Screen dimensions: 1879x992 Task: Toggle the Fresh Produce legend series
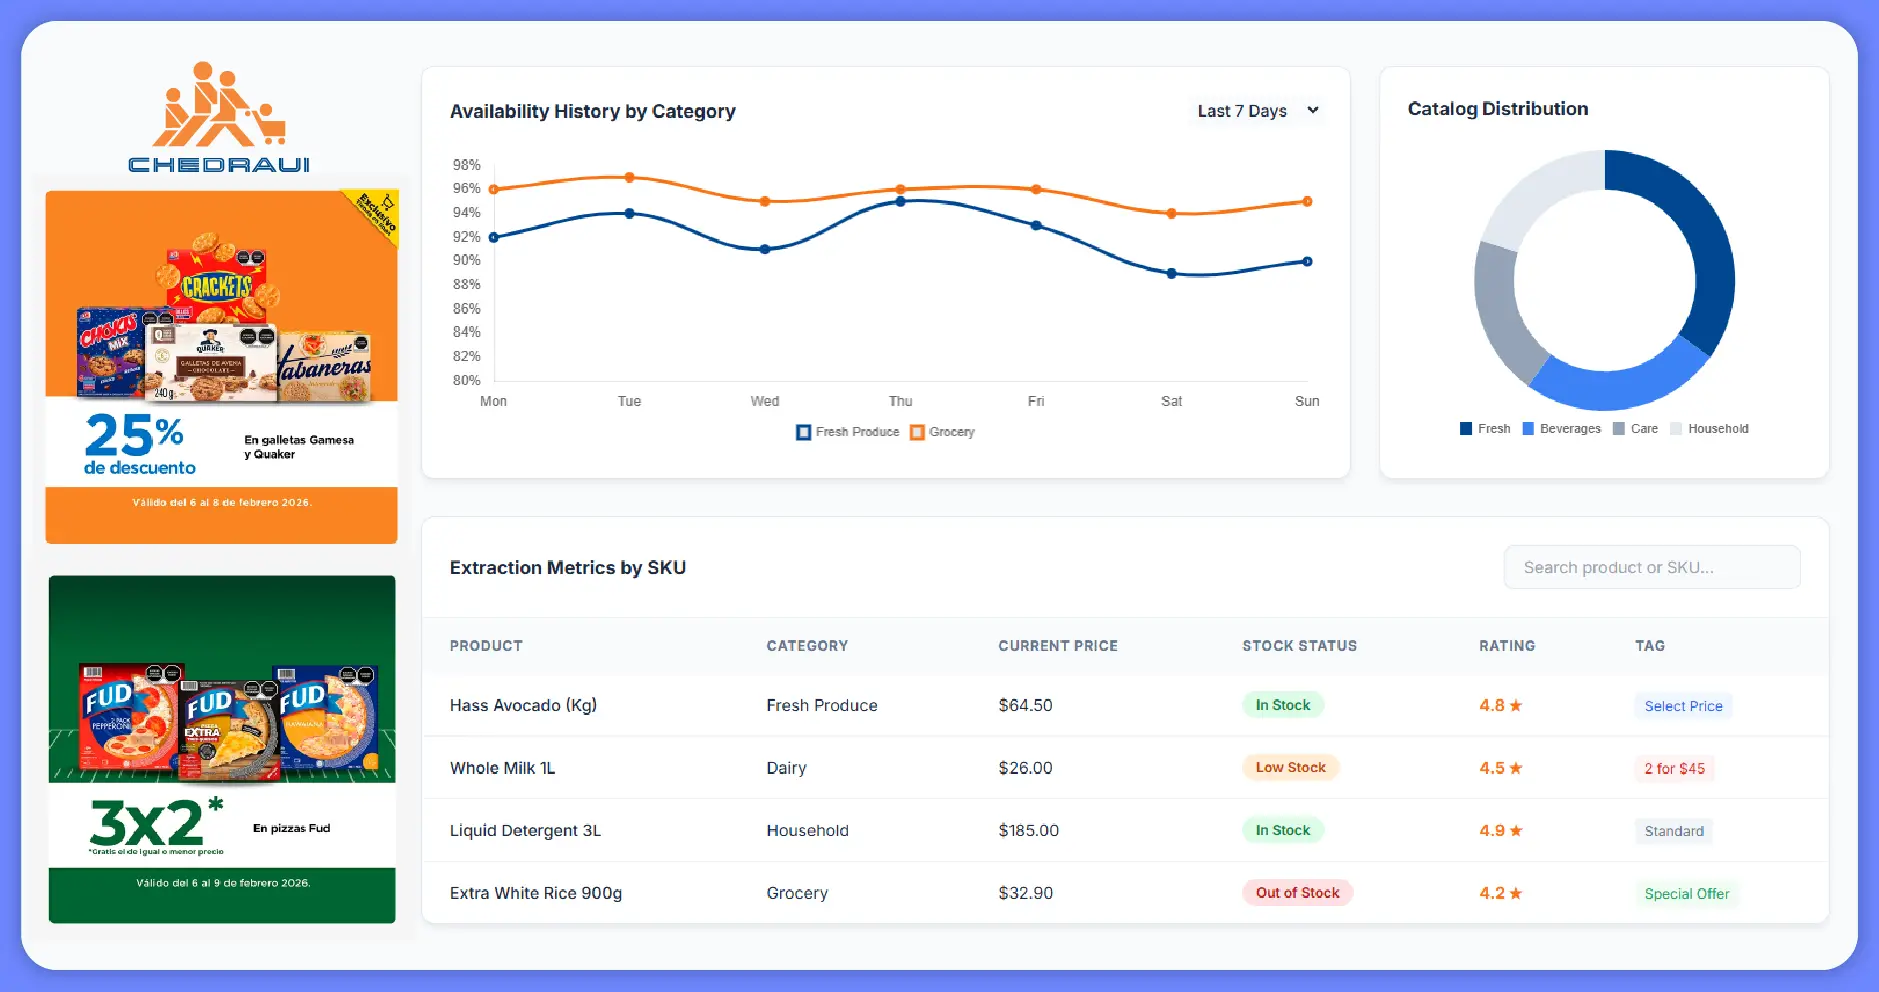[847, 432]
